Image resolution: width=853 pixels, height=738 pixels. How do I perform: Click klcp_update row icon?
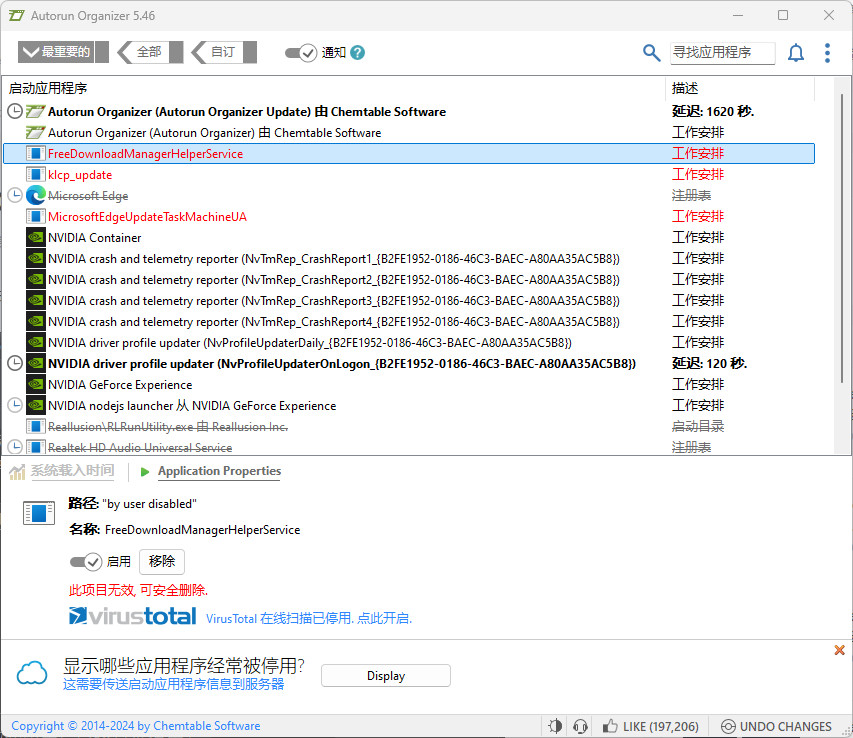(x=36, y=175)
